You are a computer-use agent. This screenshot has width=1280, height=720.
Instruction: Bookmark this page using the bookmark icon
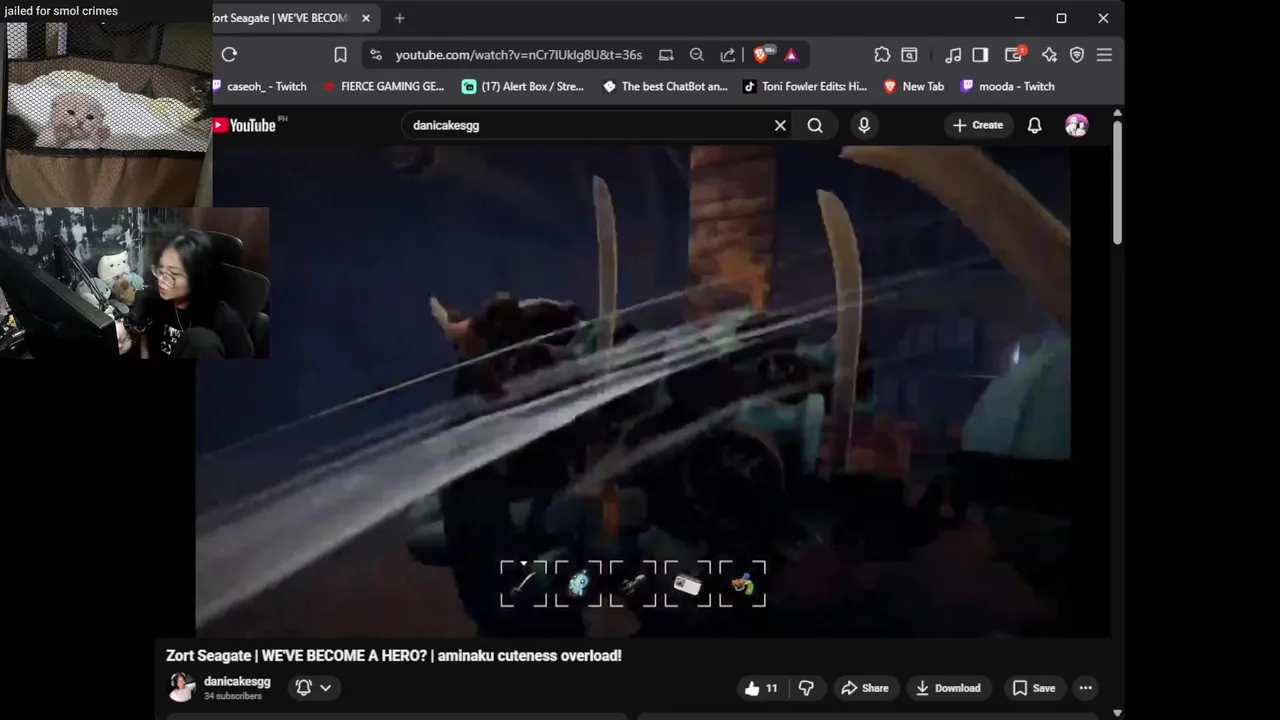340,55
